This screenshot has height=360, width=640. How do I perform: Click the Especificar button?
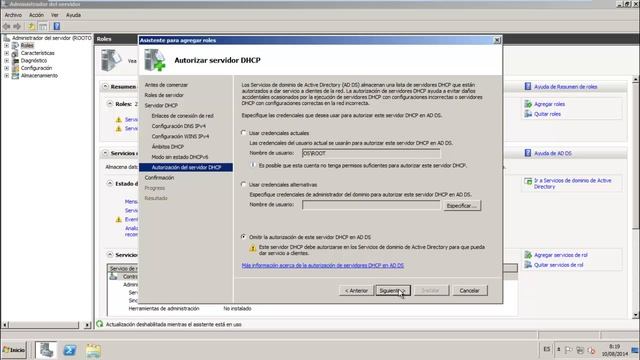(462, 205)
